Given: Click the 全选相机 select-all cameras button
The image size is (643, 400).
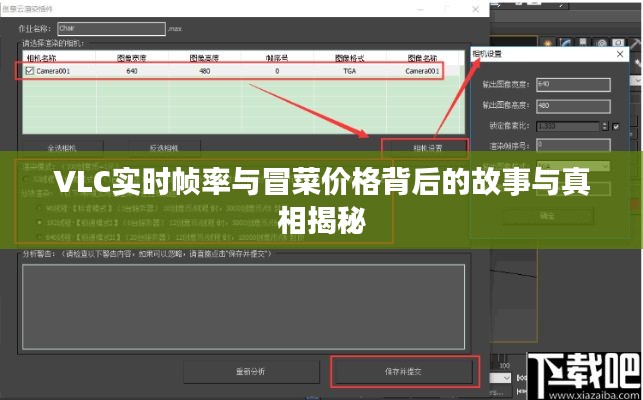Looking at the screenshot, I should 62,147.
